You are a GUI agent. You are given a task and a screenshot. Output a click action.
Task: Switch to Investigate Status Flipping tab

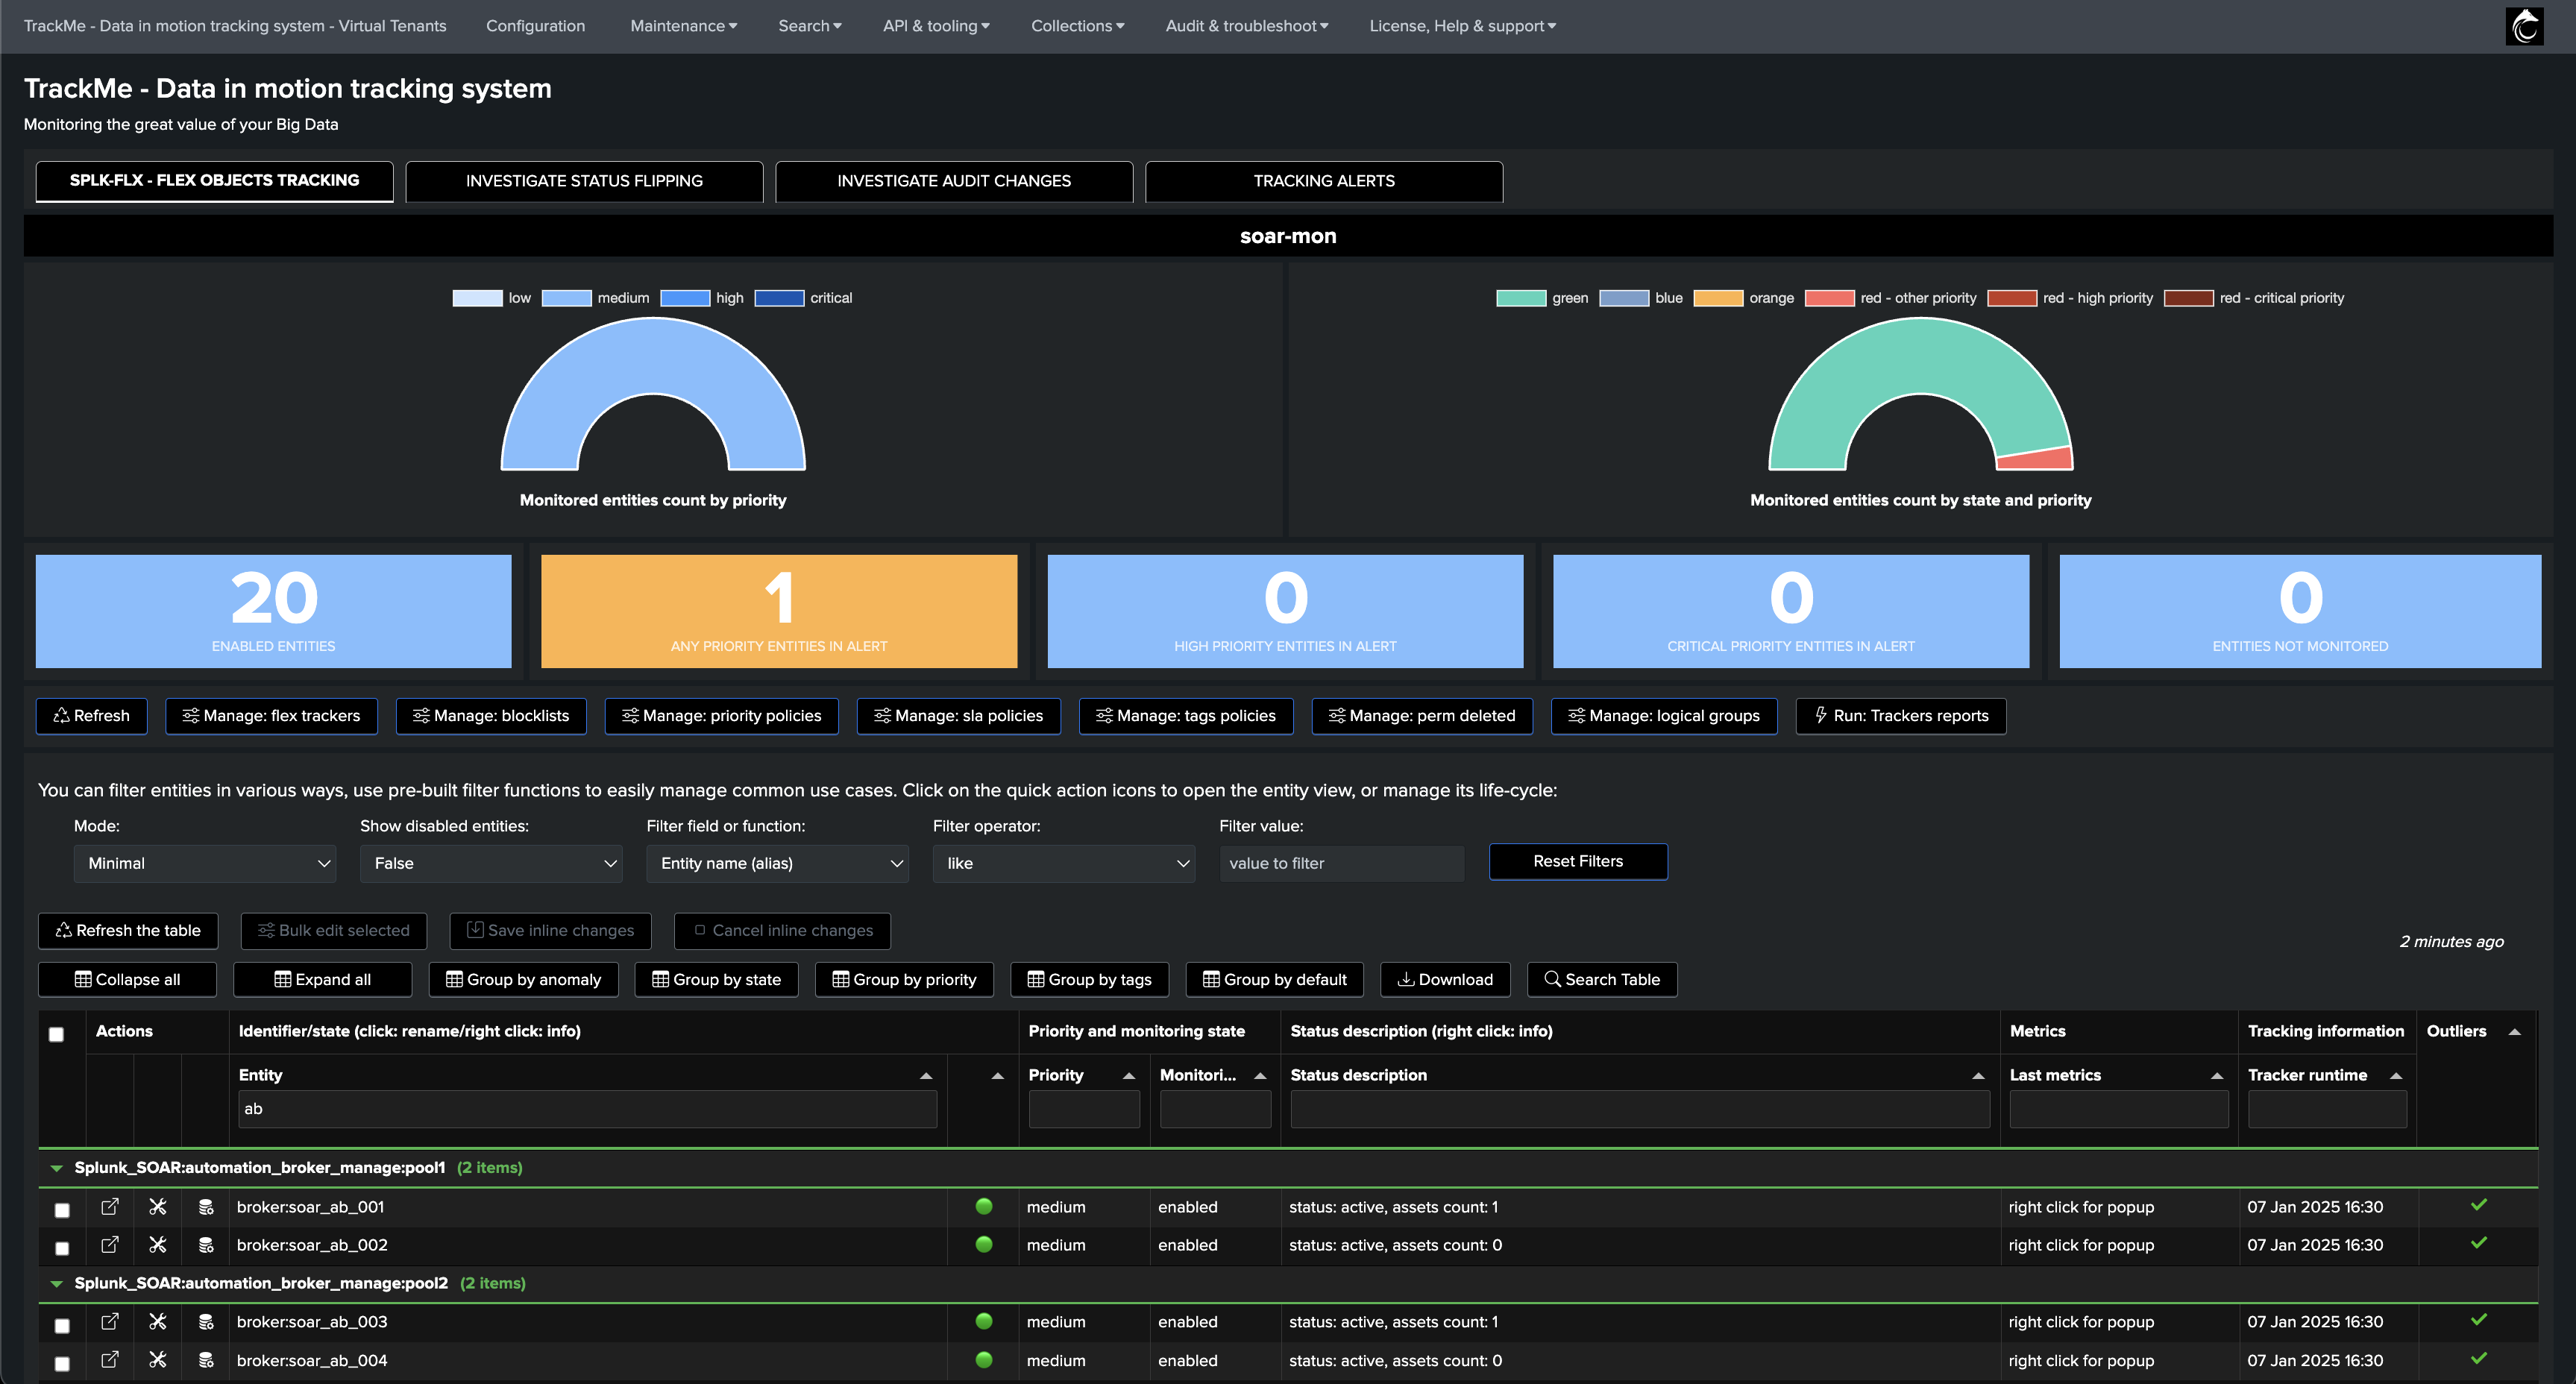(584, 181)
